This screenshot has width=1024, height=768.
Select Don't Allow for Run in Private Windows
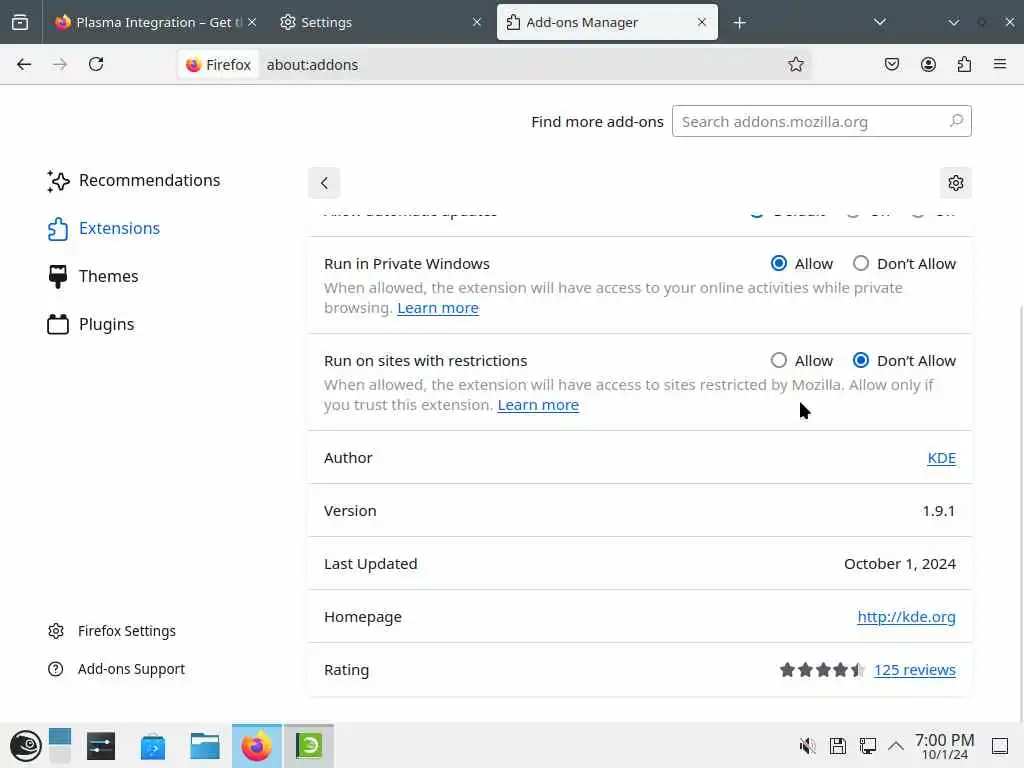tap(861, 263)
